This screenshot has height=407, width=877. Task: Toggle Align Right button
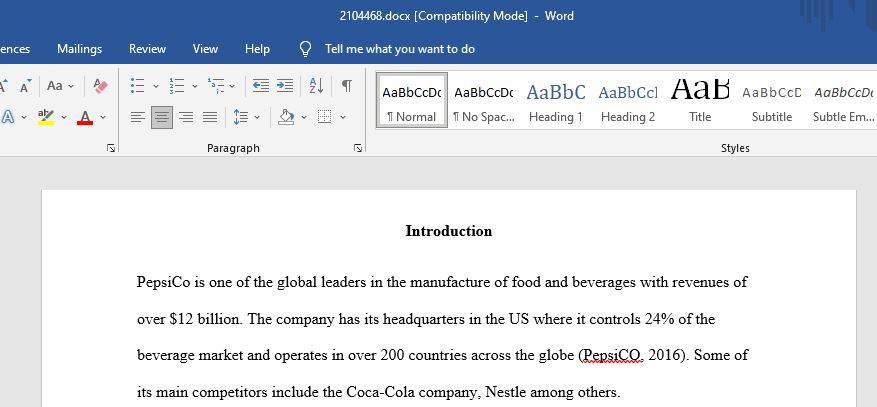coord(186,117)
